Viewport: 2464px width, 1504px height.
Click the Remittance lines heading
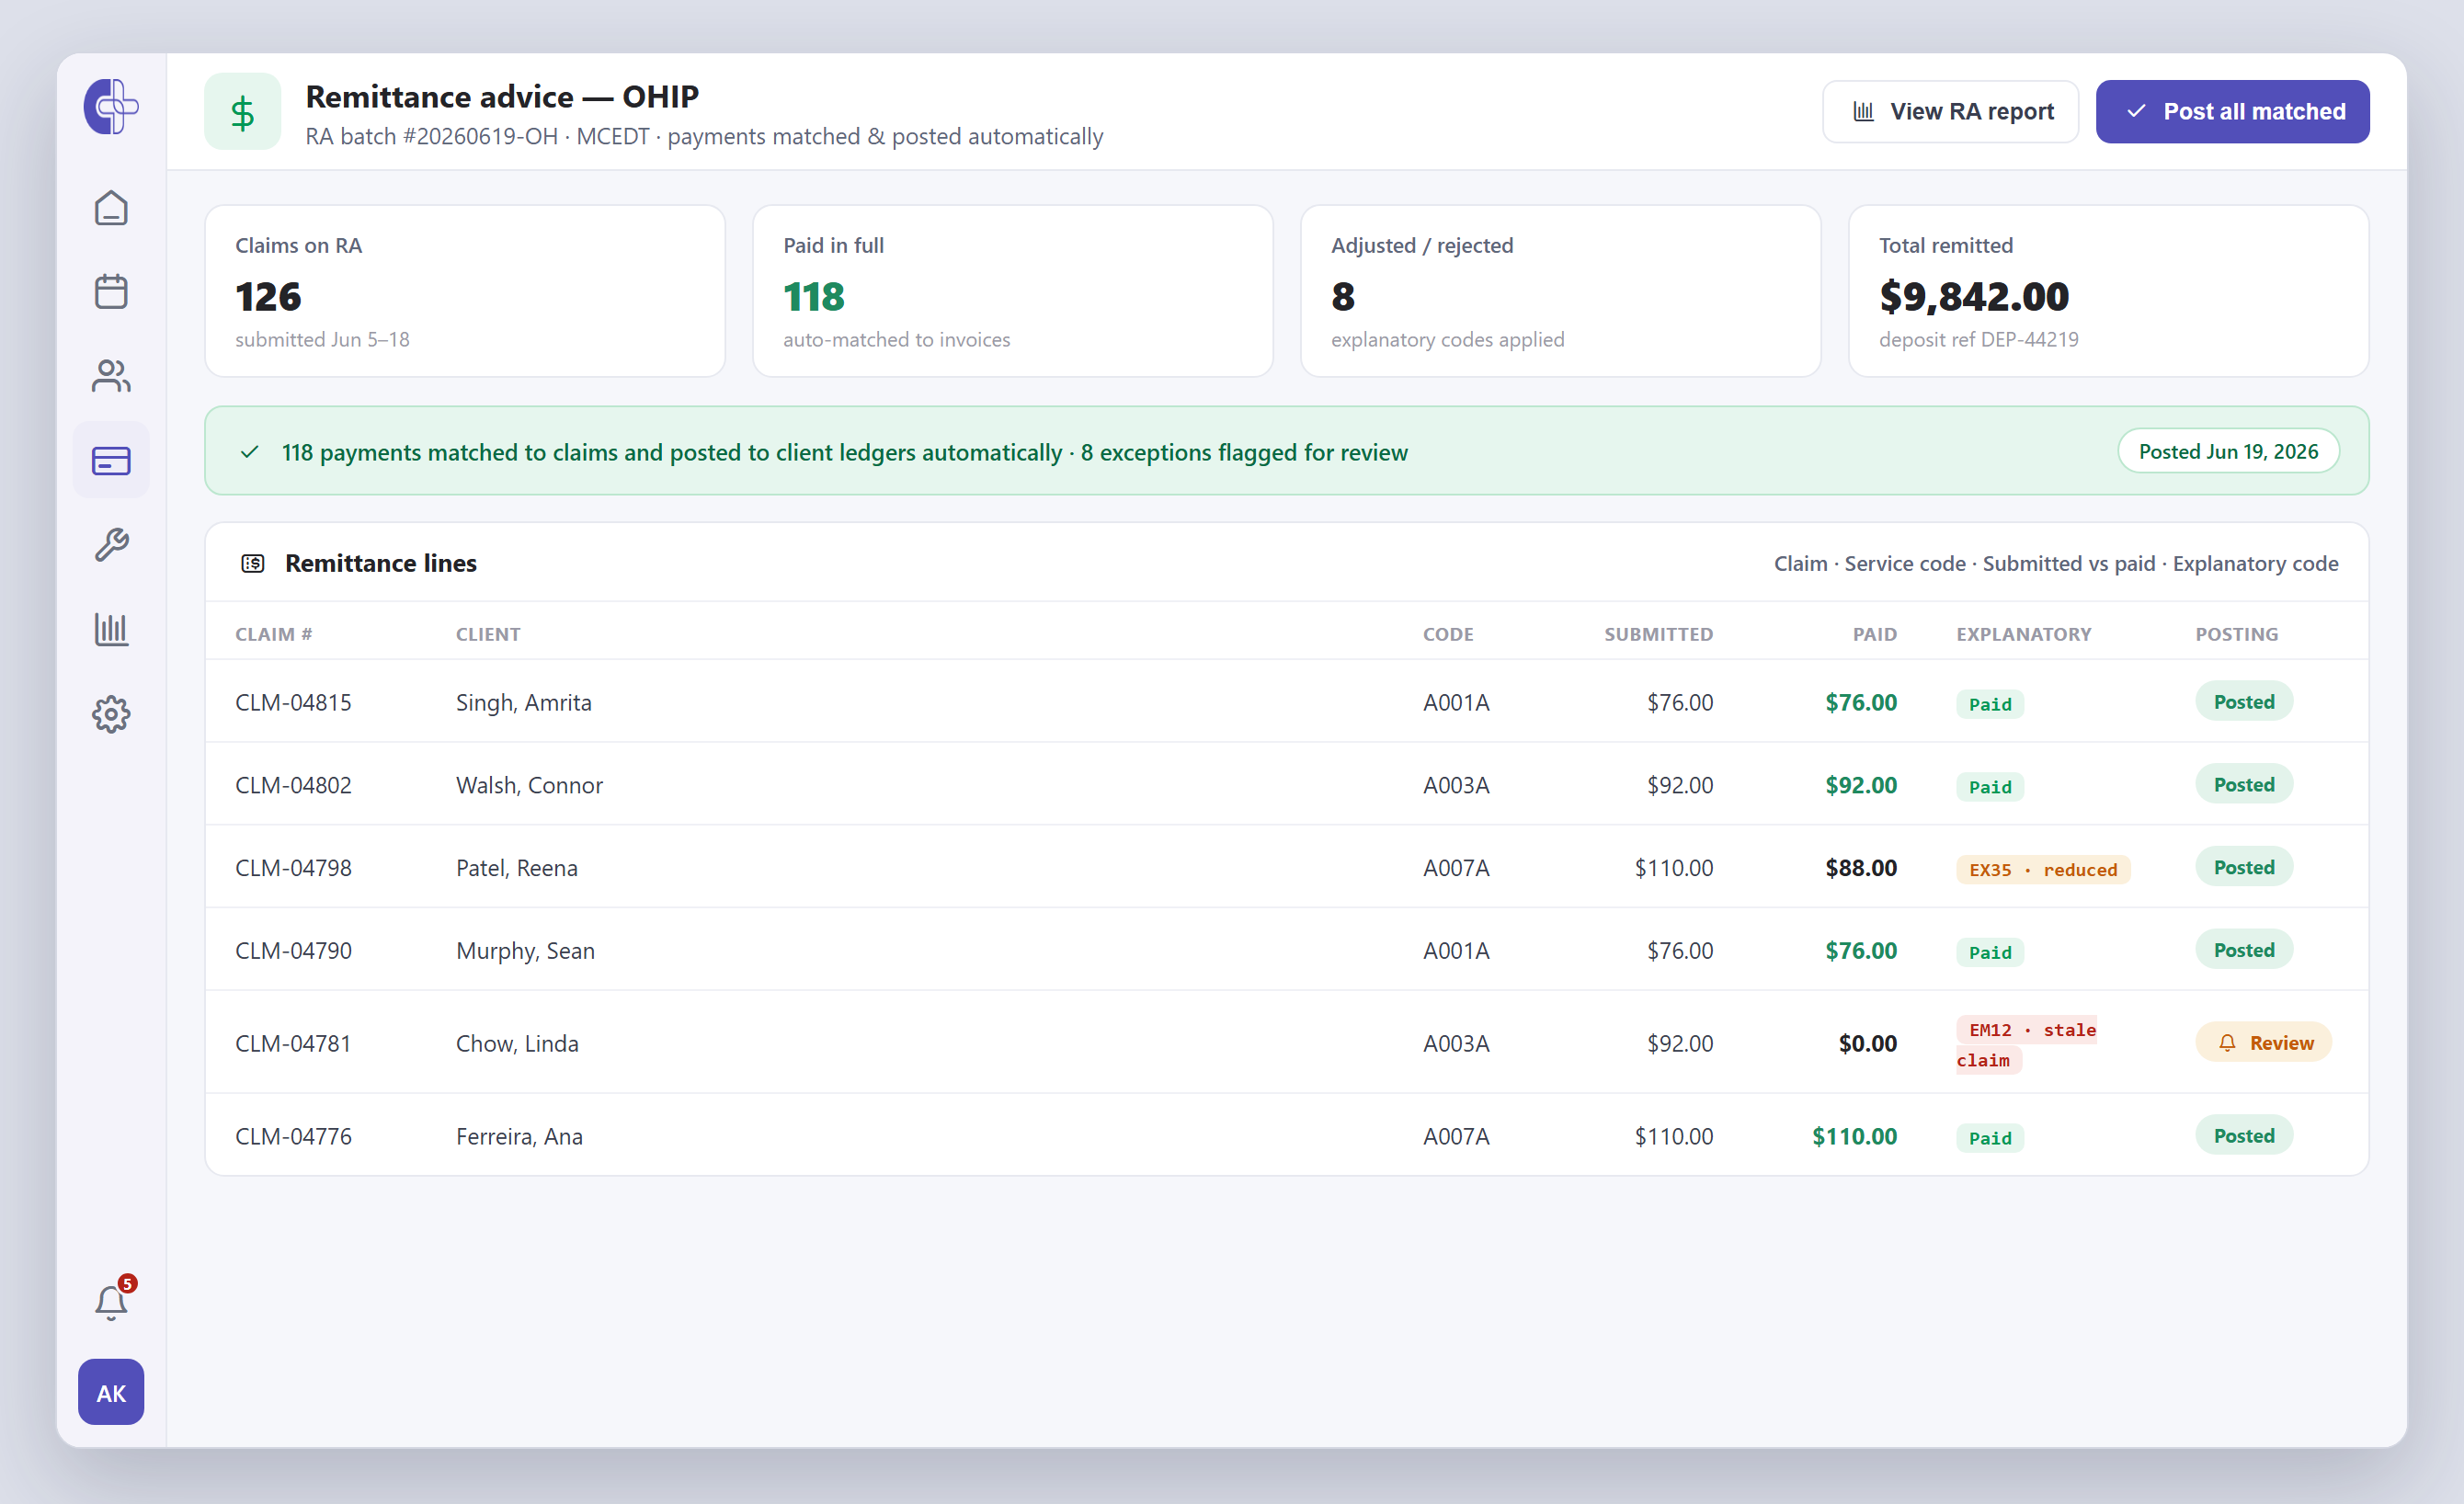pos(381,563)
